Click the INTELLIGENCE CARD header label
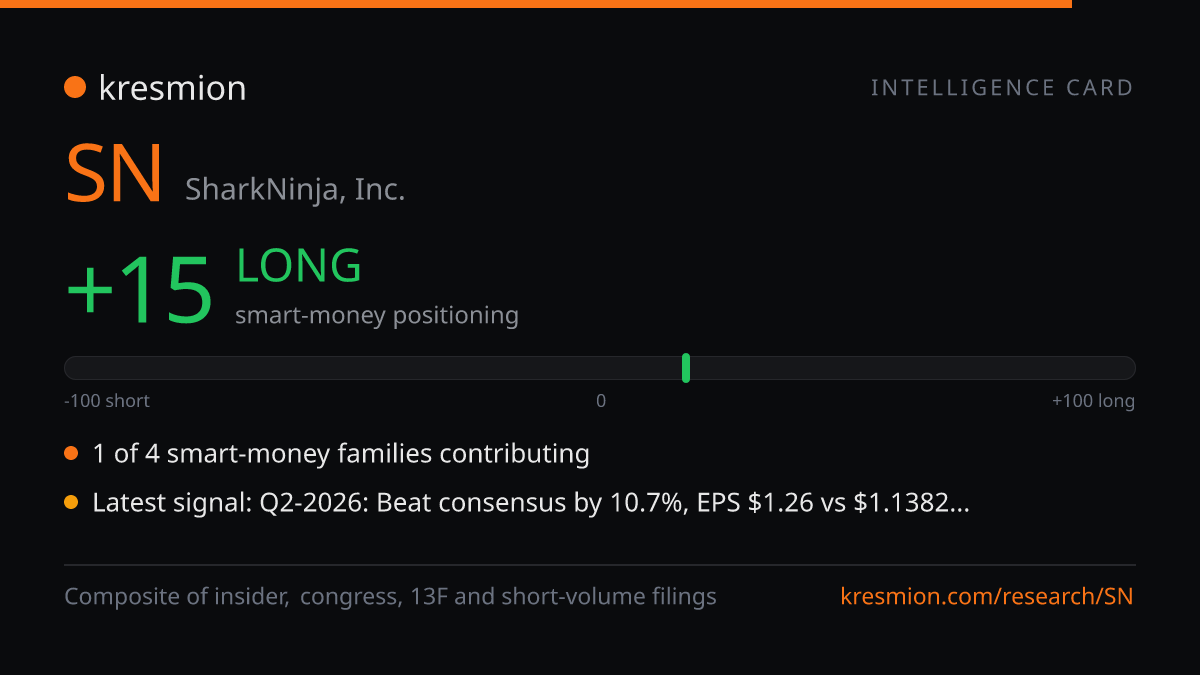 click(1002, 88)
